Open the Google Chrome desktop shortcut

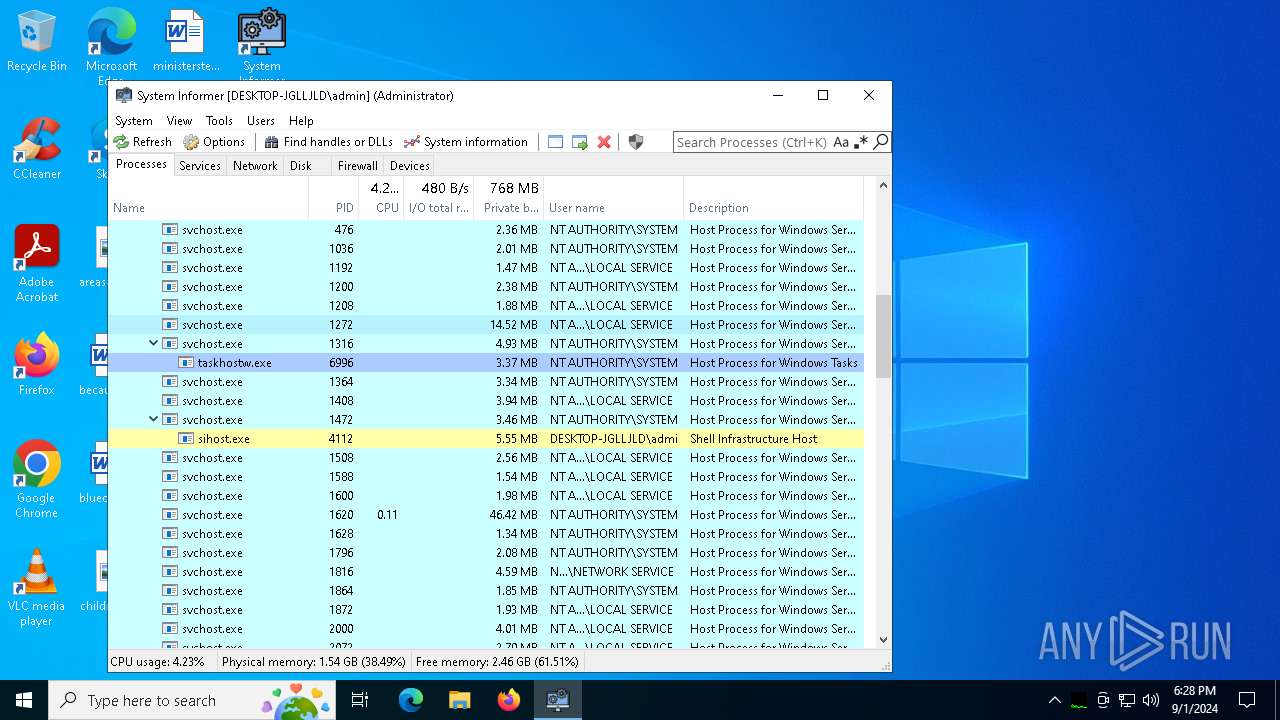[x=37, y=480]
